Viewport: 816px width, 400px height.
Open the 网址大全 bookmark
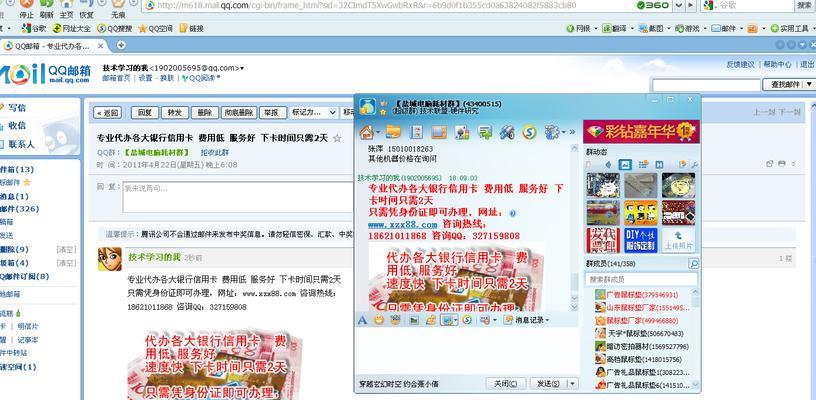tap(71, 29)
